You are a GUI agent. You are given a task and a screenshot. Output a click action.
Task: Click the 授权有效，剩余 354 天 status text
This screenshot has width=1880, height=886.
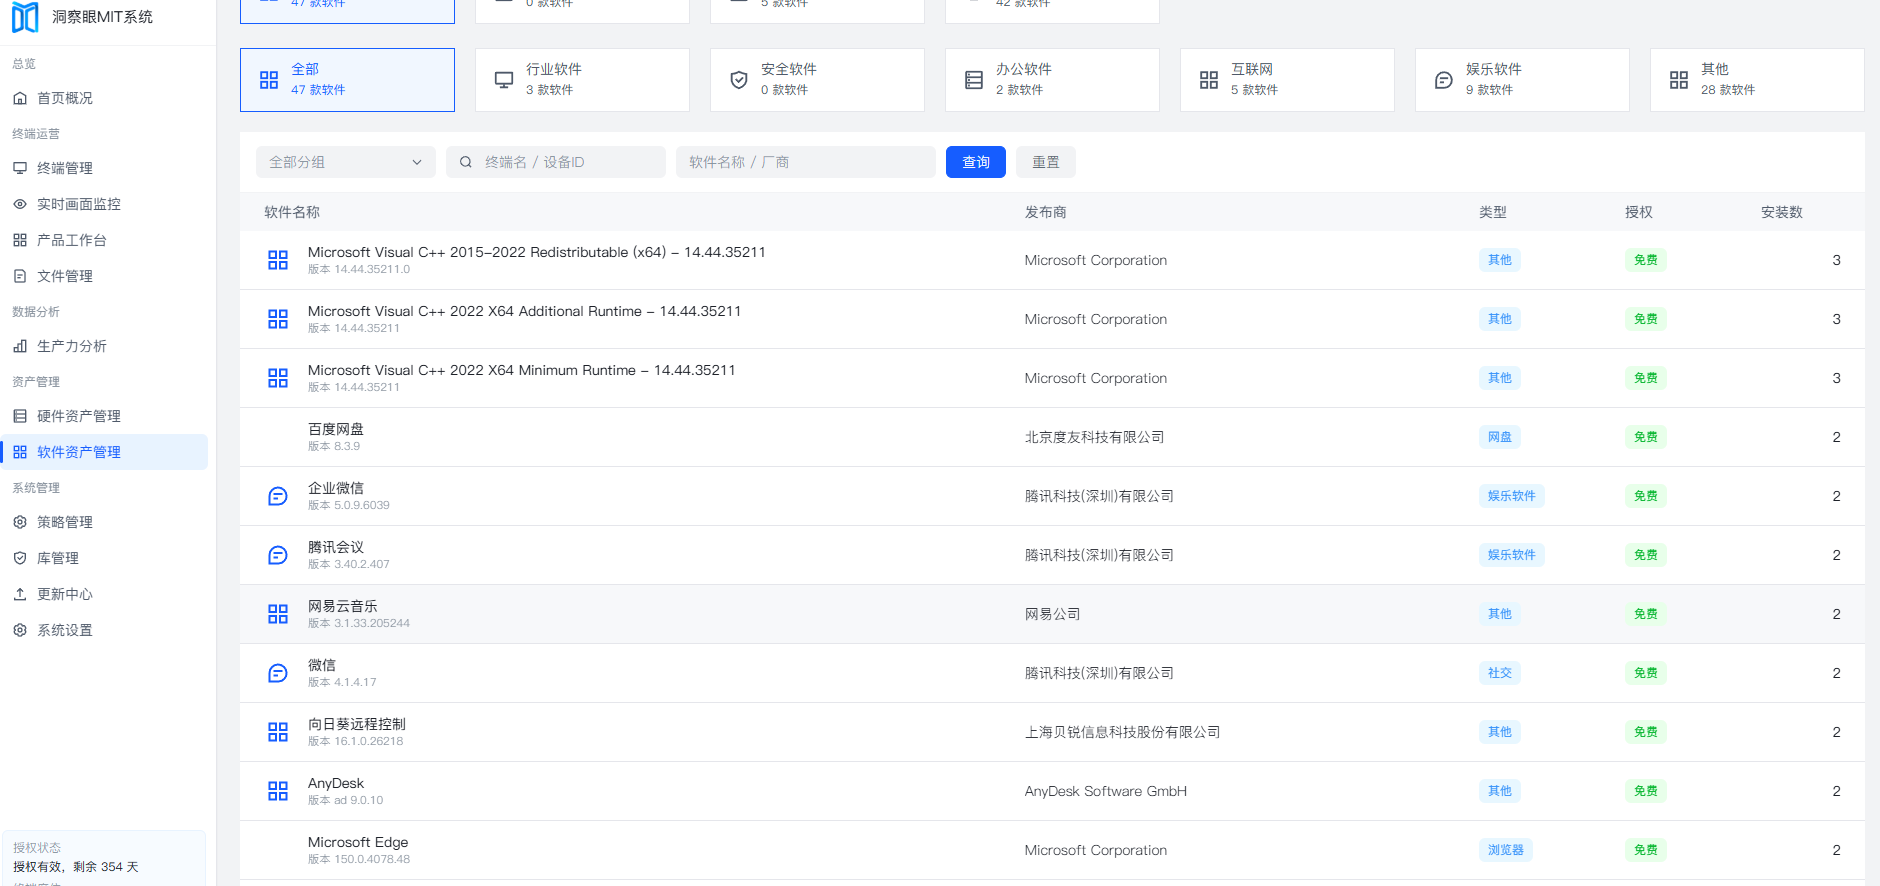pos(76,867)
